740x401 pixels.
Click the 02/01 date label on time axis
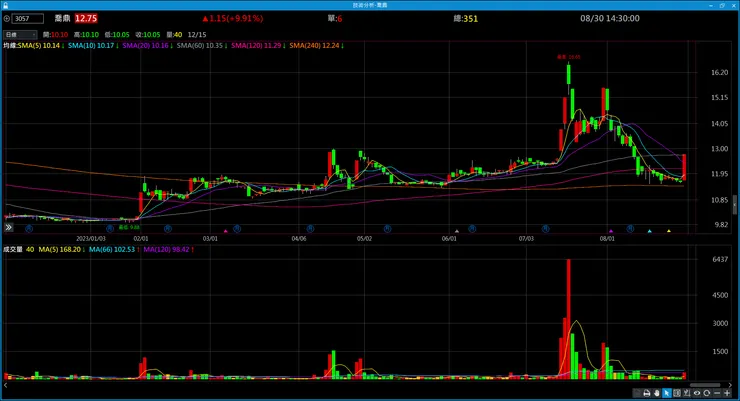click(141, 239)
